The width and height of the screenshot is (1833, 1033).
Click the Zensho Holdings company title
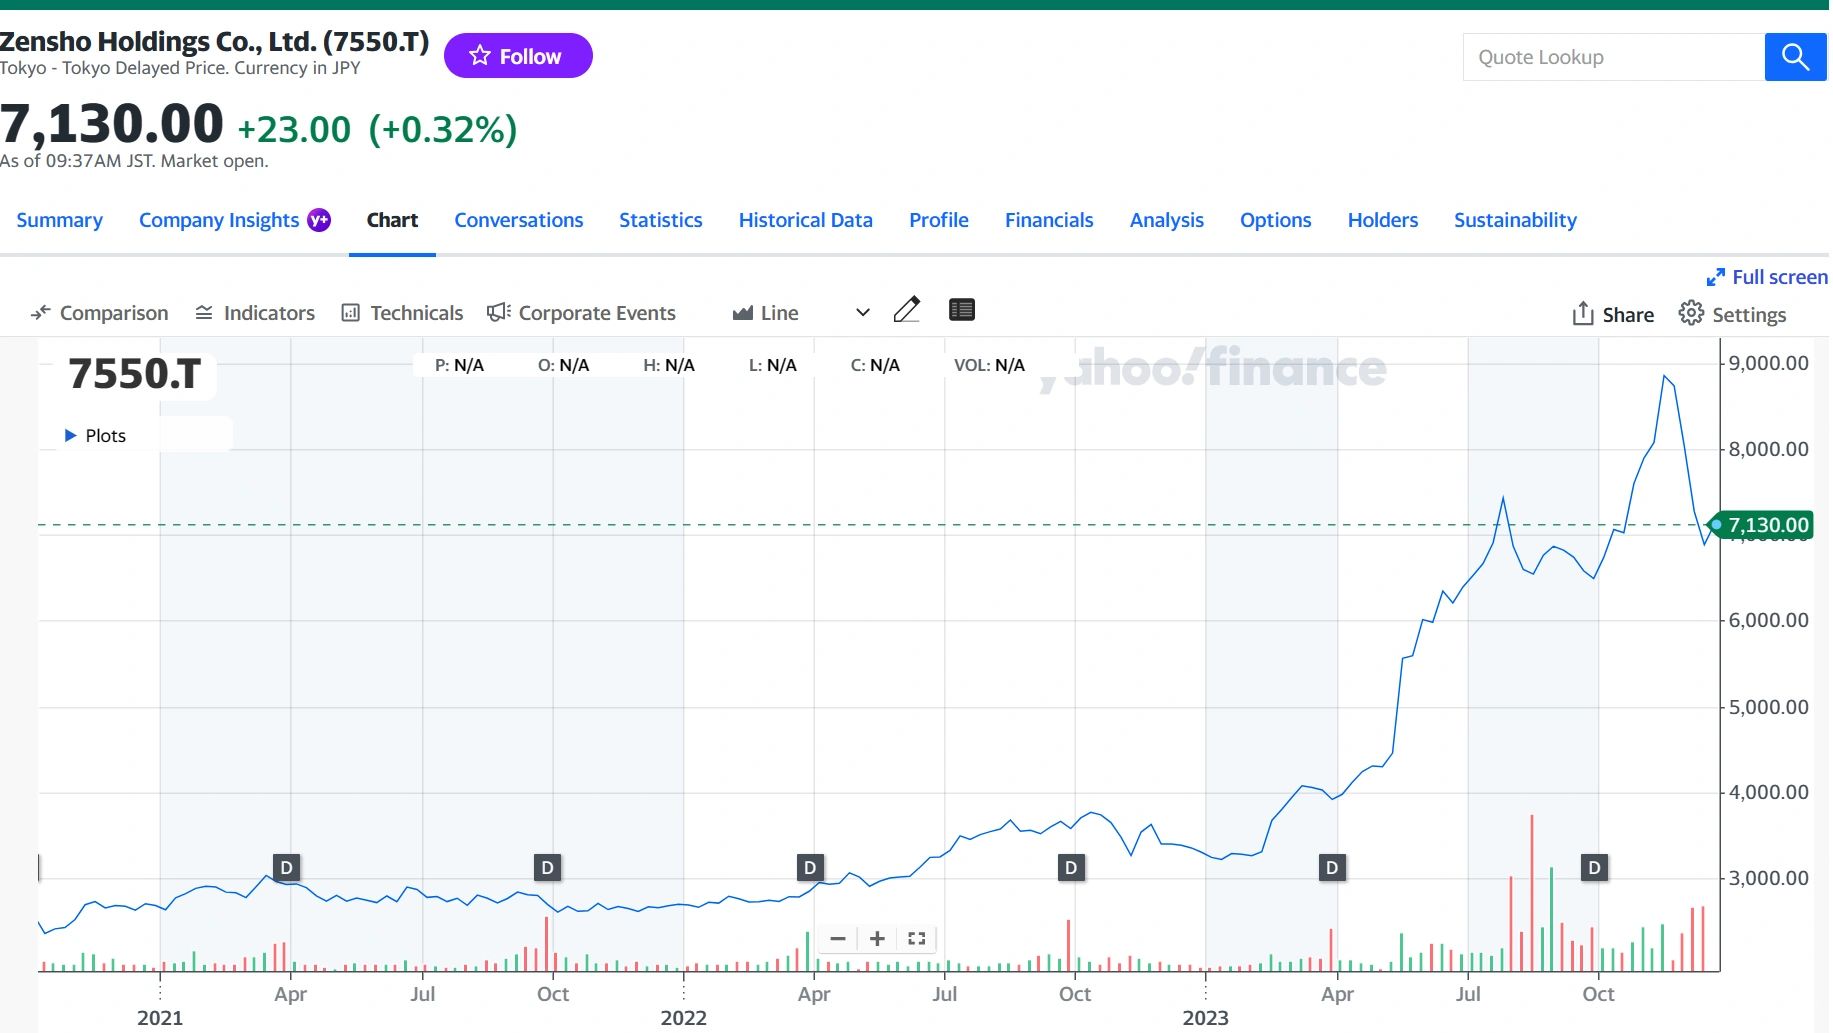(x=214, y=41)
